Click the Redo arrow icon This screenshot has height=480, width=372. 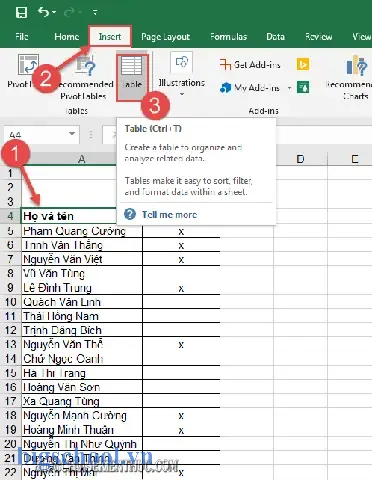tap(70, 13)
